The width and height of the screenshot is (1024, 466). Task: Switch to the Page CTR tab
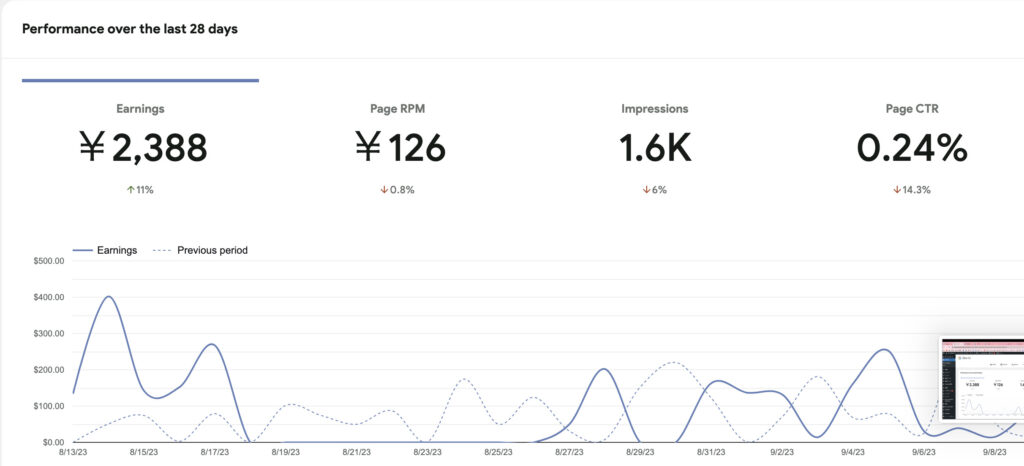911,109
